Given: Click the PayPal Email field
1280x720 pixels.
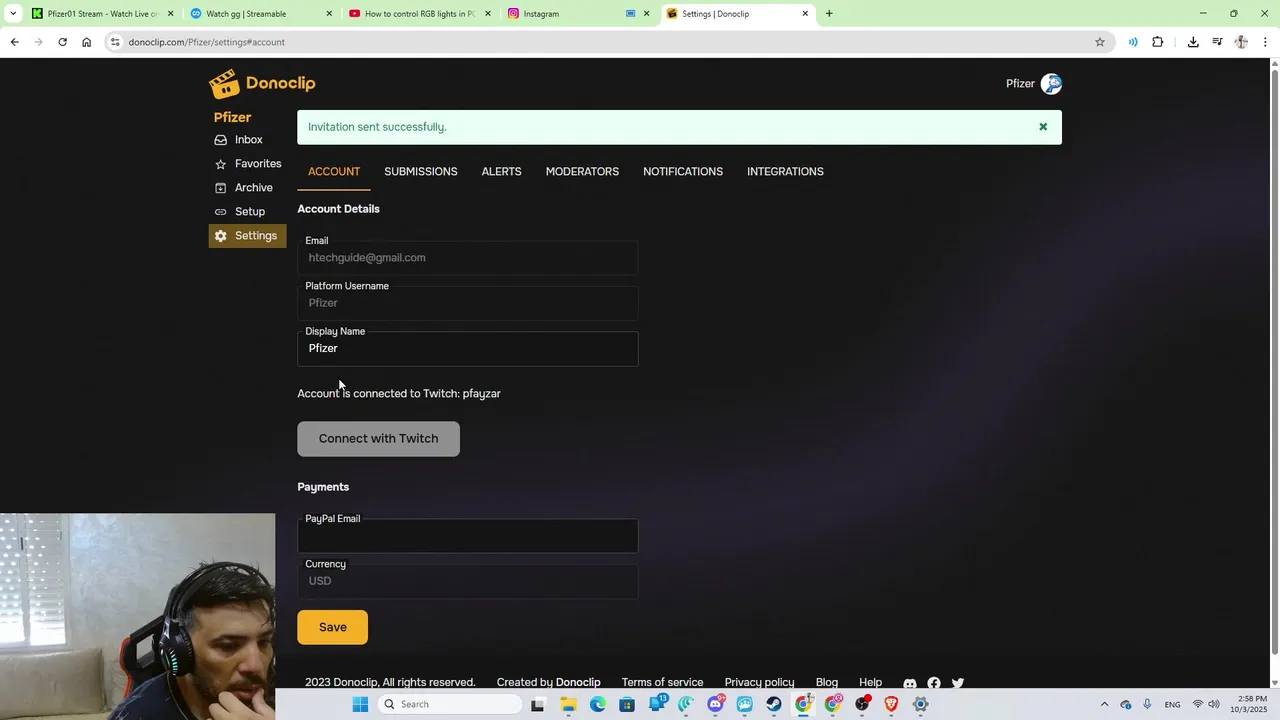Looking at the screenshot, I should [467, 536].
